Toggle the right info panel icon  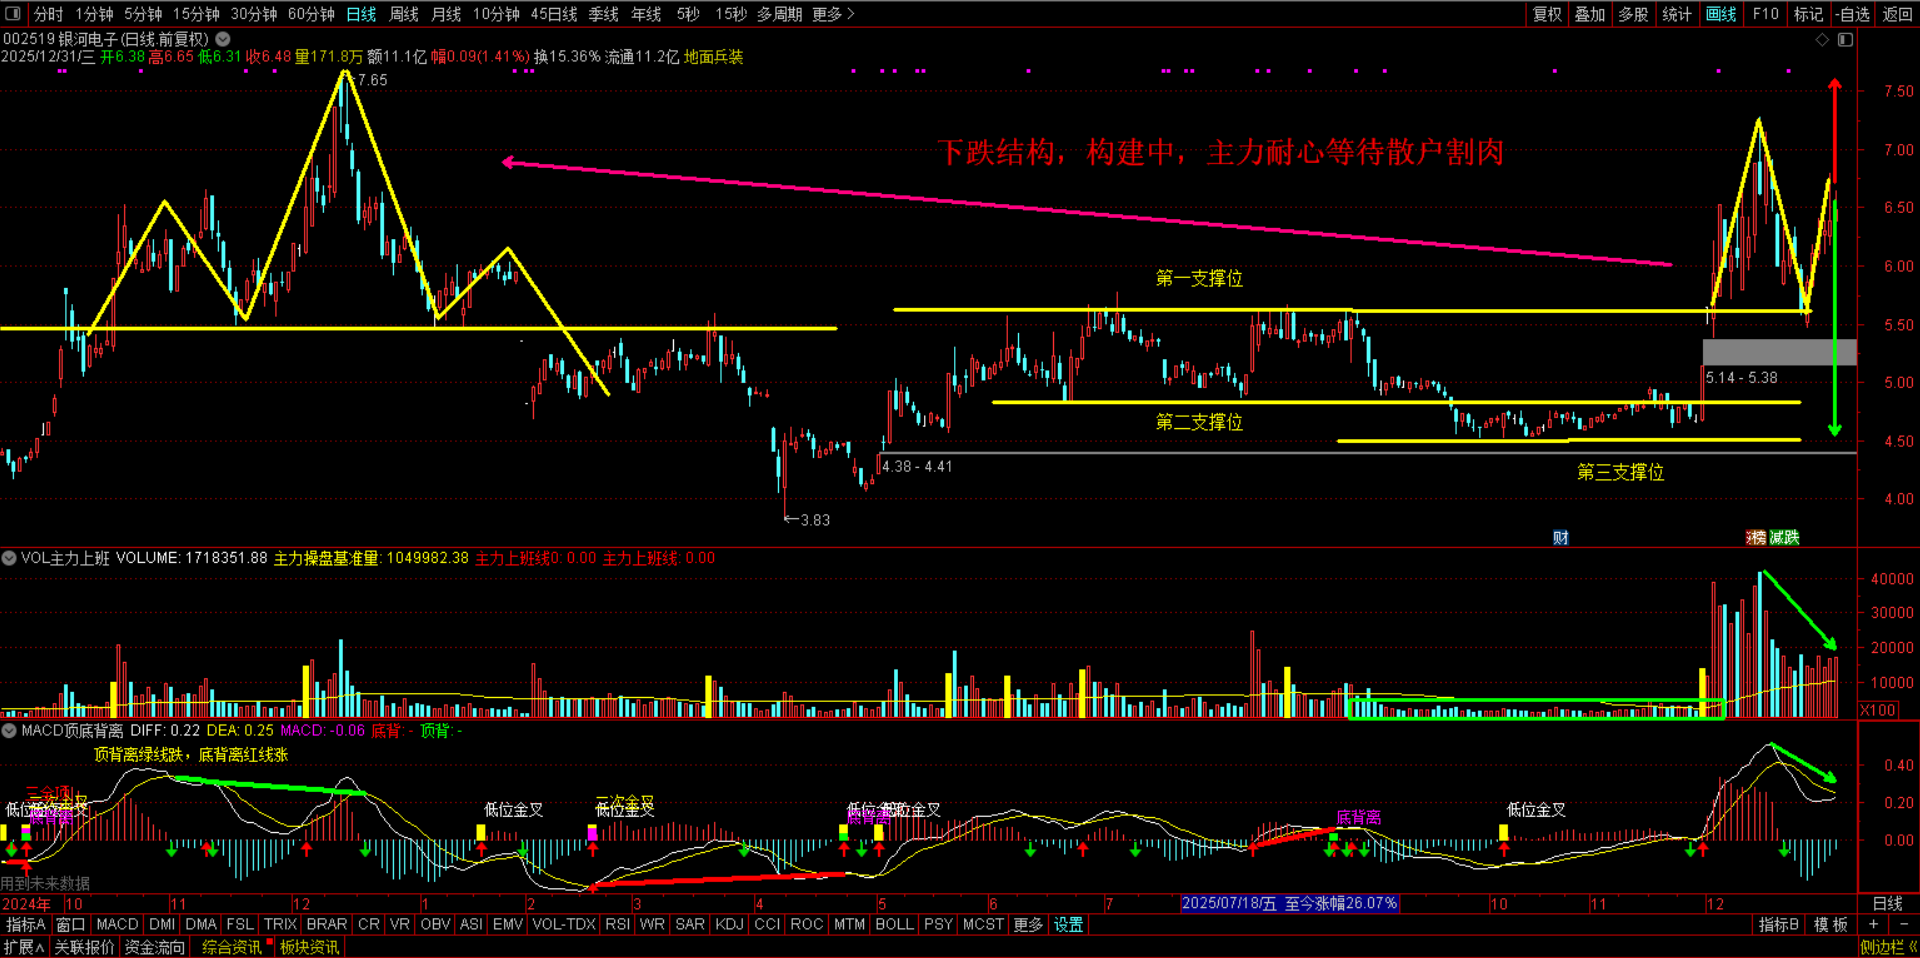(x=1845, y=39)
